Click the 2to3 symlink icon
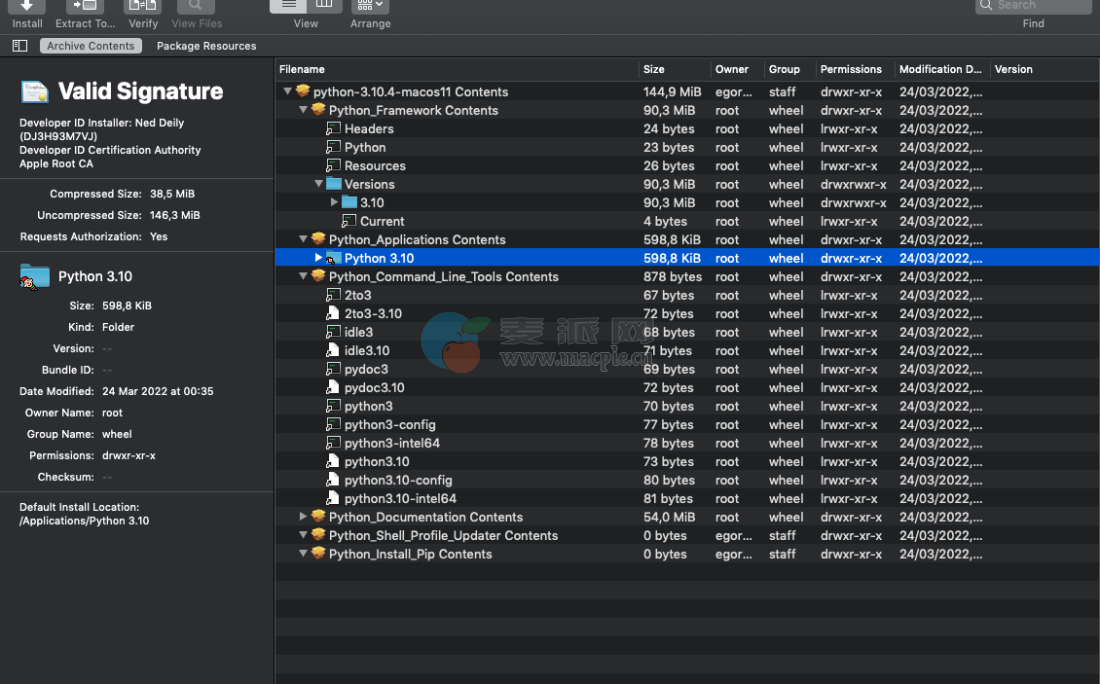1100x684 pixels. point(333,295)
